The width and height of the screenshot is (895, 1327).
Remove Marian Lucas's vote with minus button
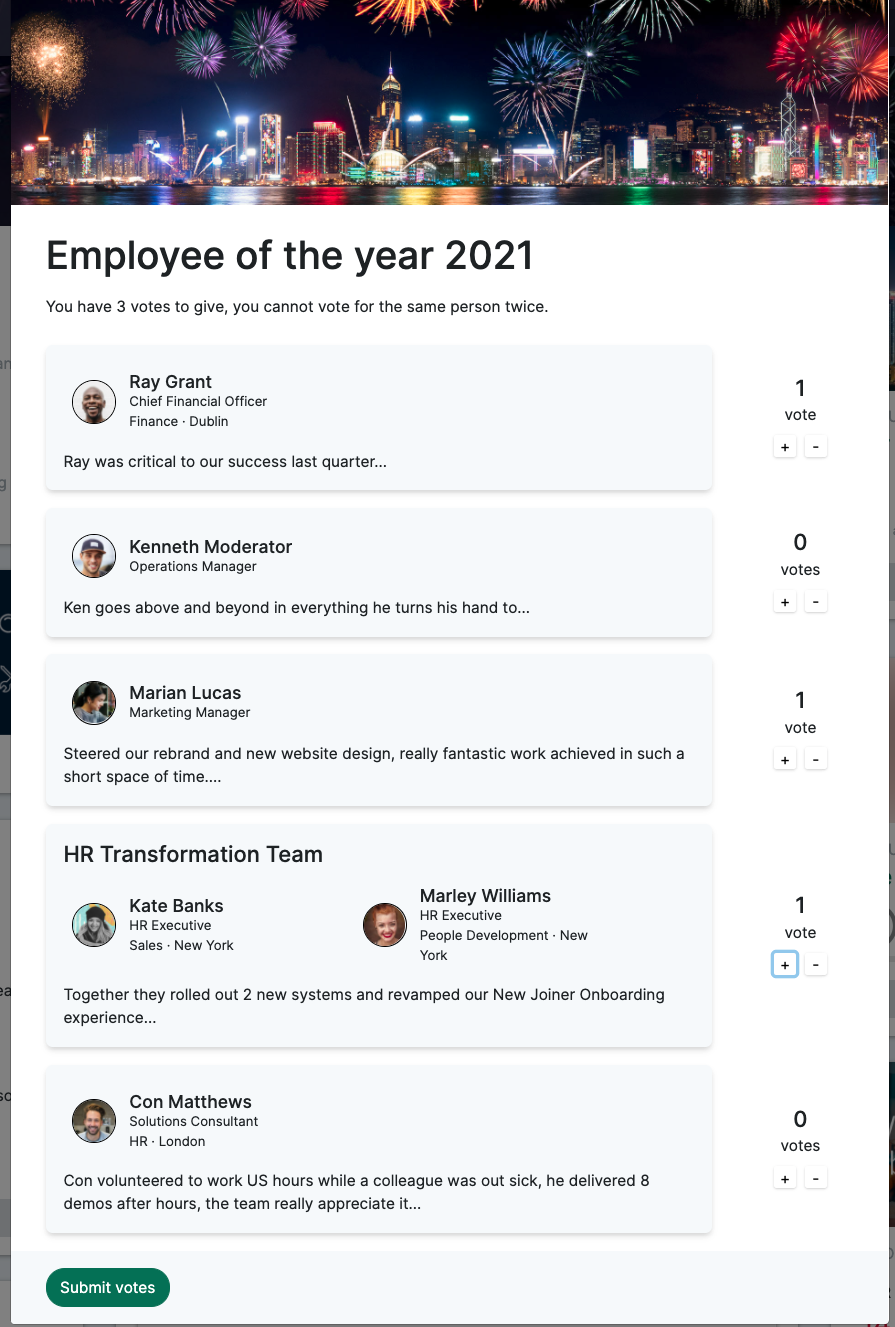click(x=816, y=760)
